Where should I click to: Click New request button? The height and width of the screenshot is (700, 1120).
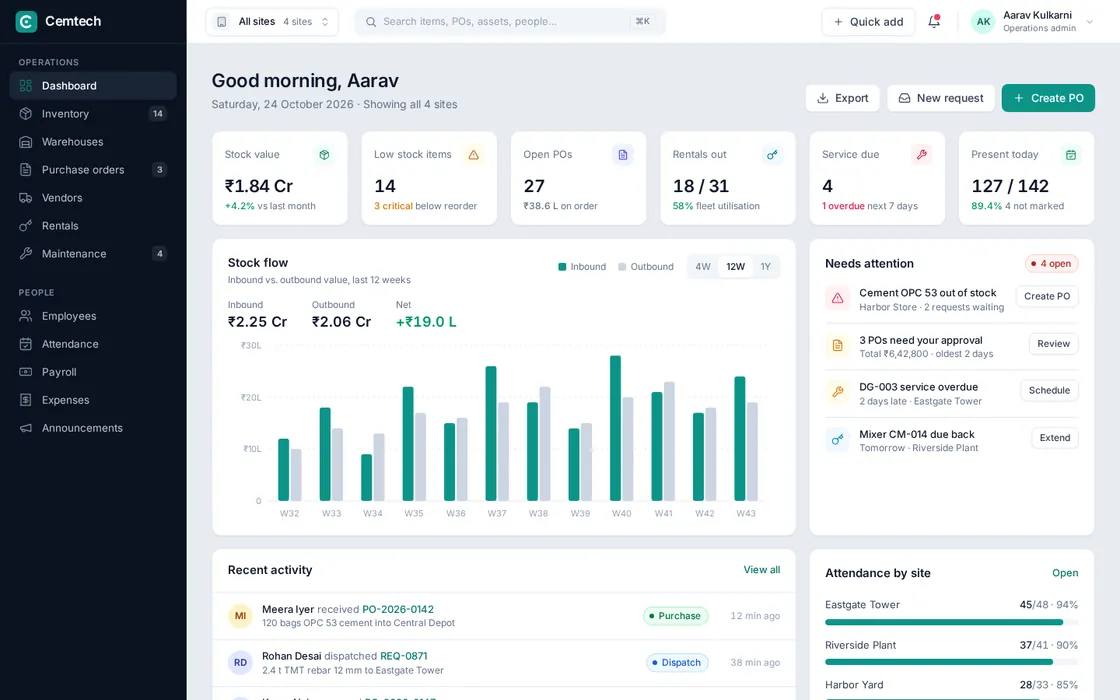pyautogui.click(x=941, y=98)
